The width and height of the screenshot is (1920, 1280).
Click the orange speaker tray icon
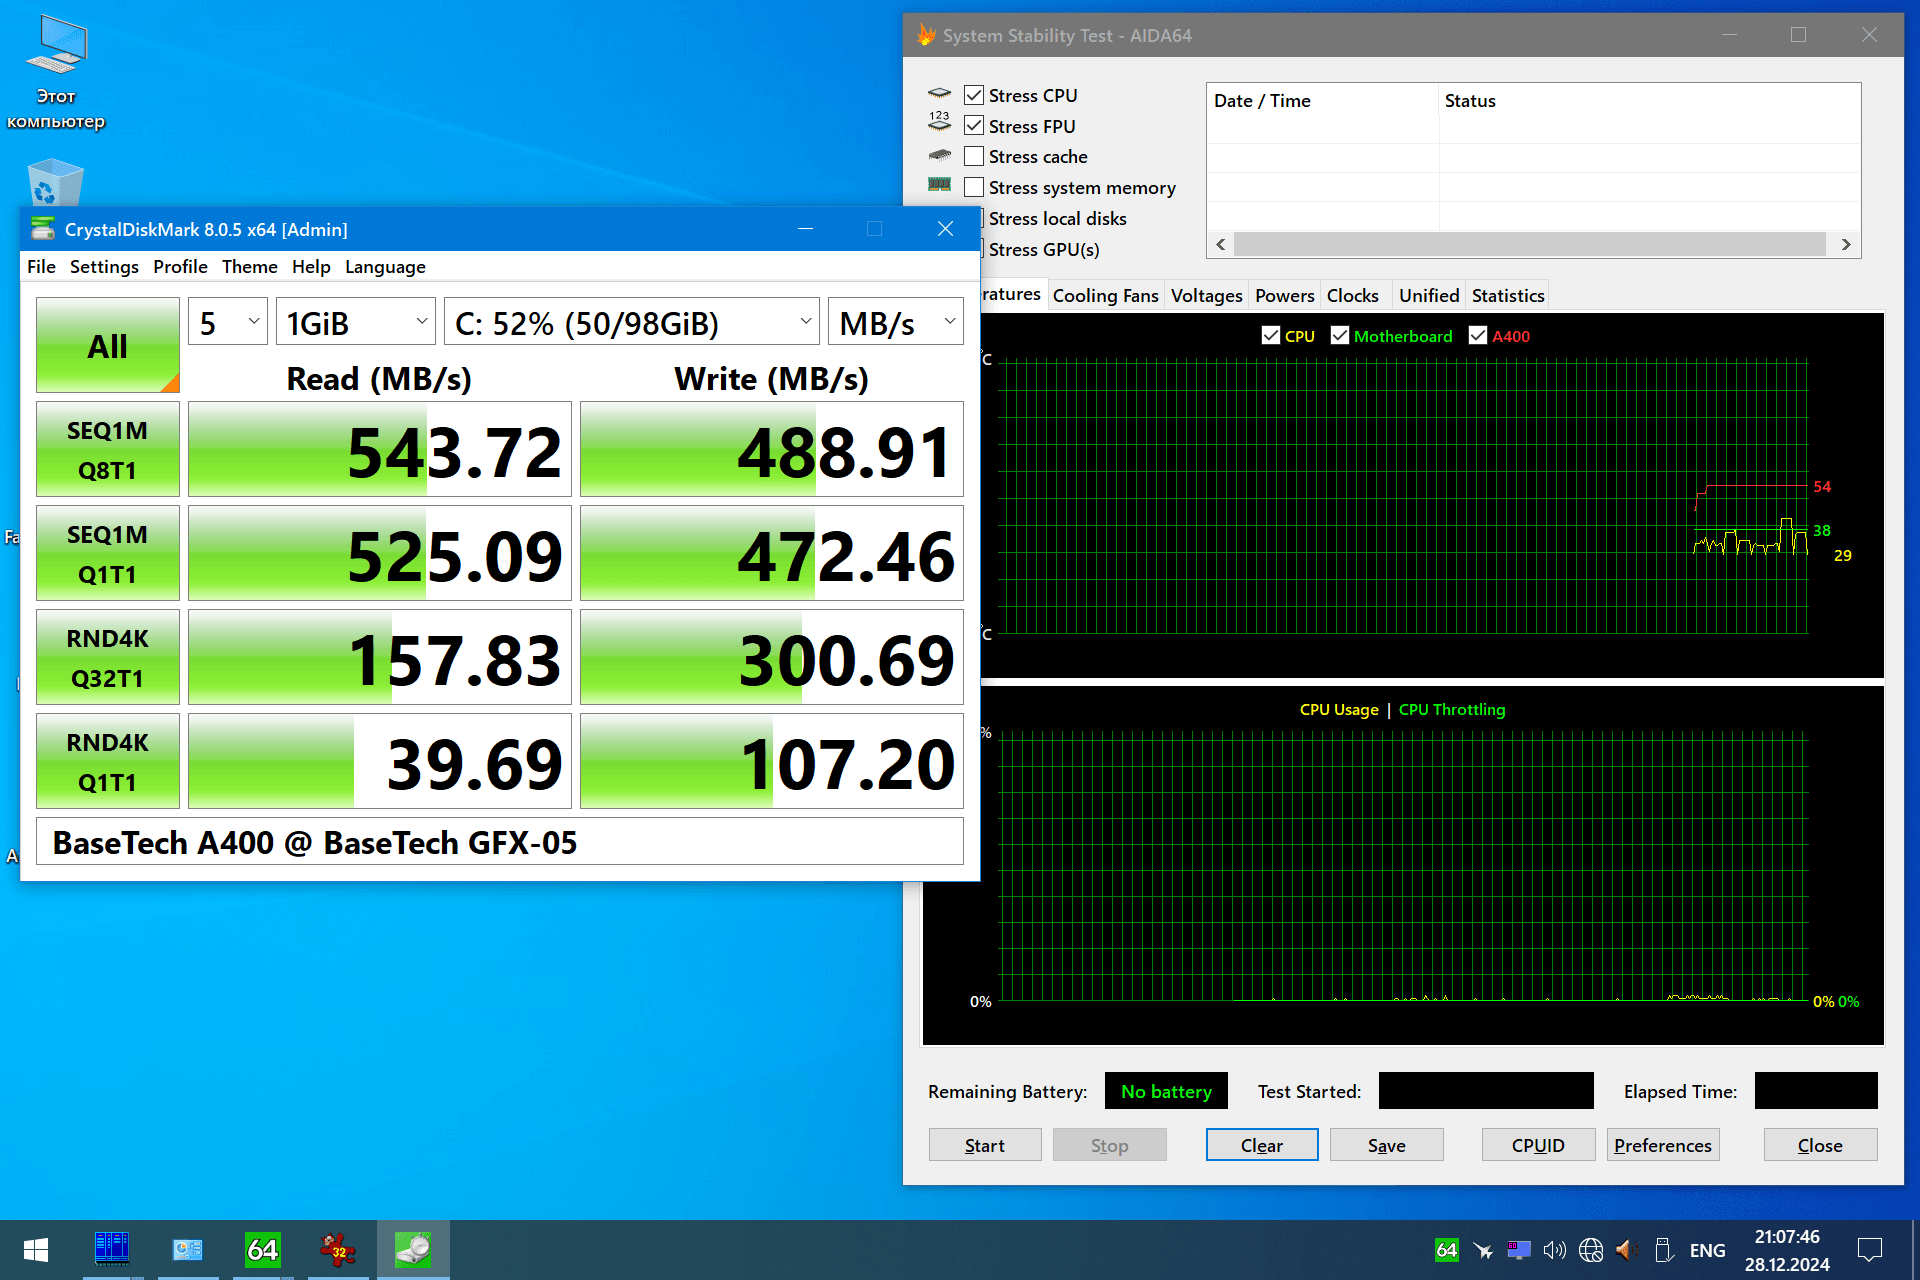coord(1626,1250)
